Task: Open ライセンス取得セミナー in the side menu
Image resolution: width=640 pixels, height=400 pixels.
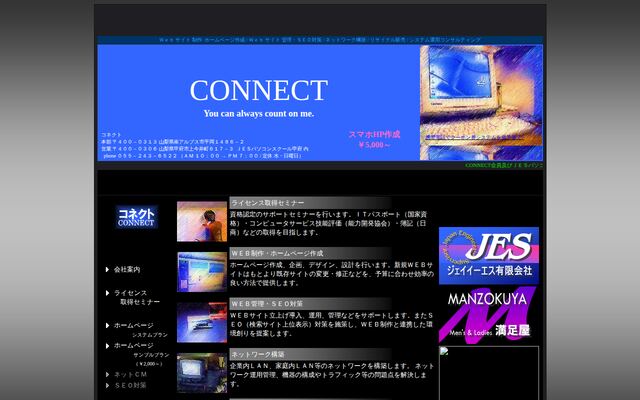Action: [137, 297]
